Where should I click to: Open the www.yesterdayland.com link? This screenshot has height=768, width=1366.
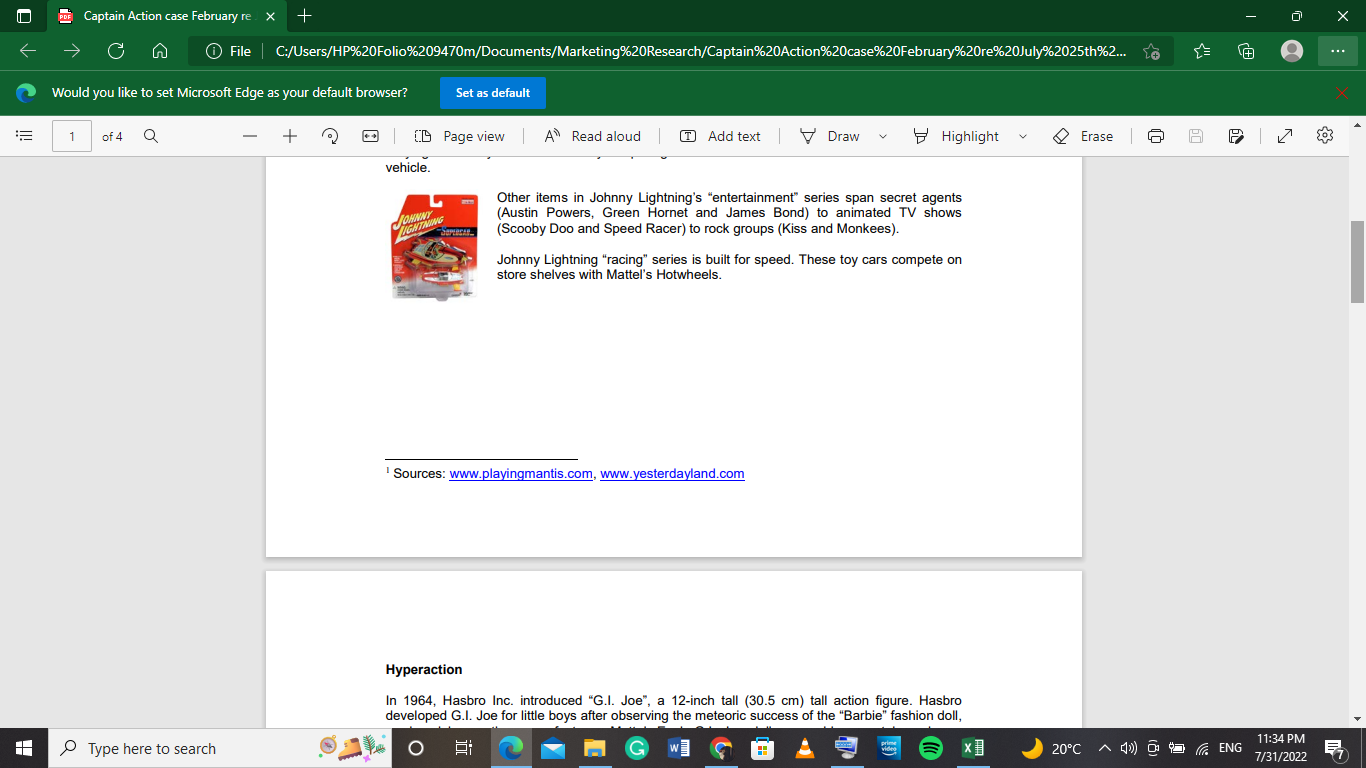[672, 474]
